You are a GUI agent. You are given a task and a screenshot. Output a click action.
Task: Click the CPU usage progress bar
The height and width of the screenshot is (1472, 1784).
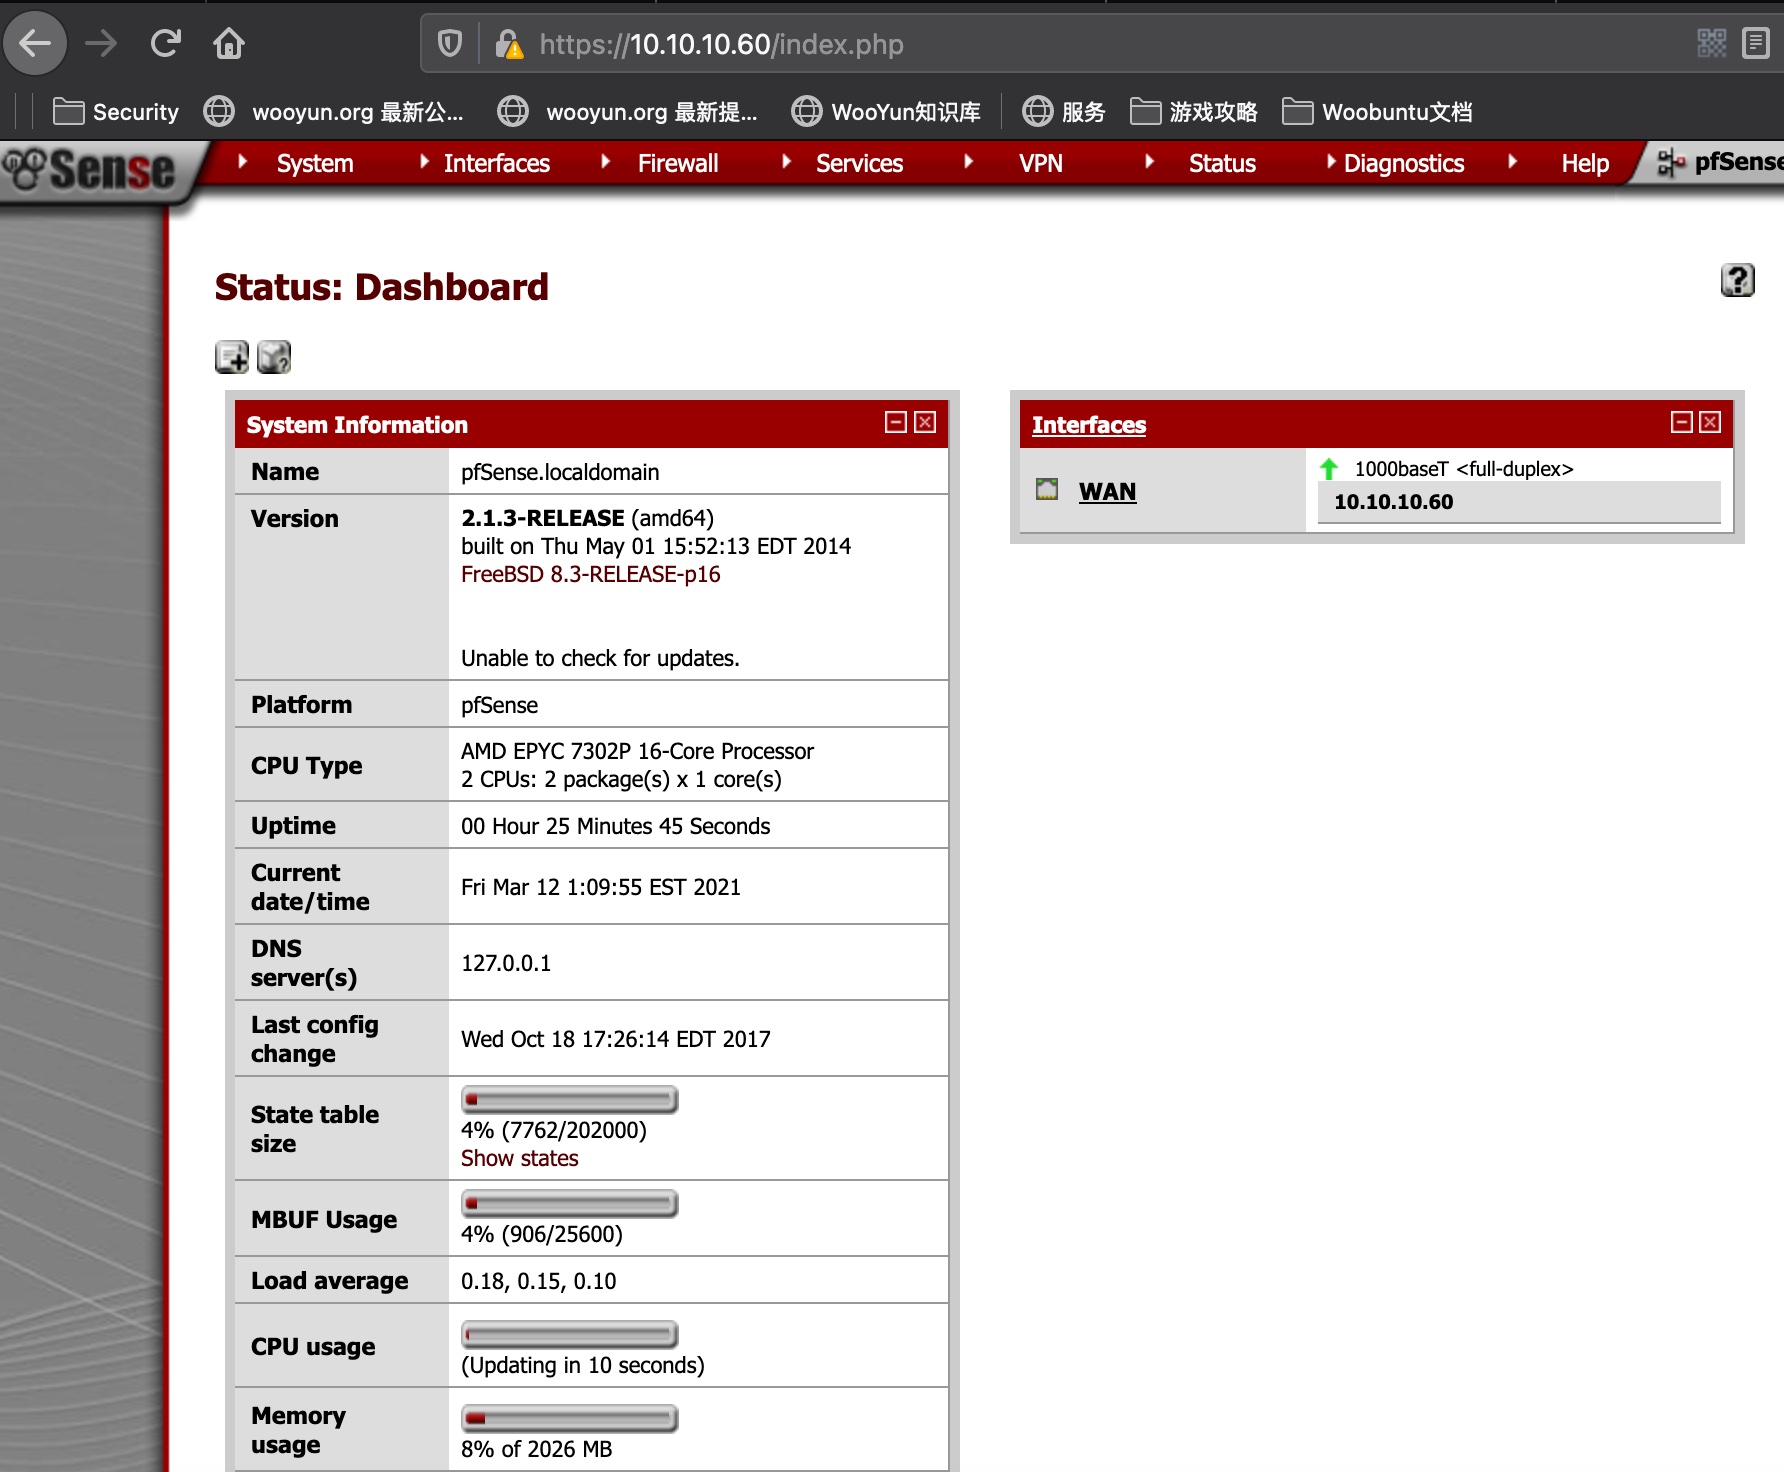point(569,1334)
